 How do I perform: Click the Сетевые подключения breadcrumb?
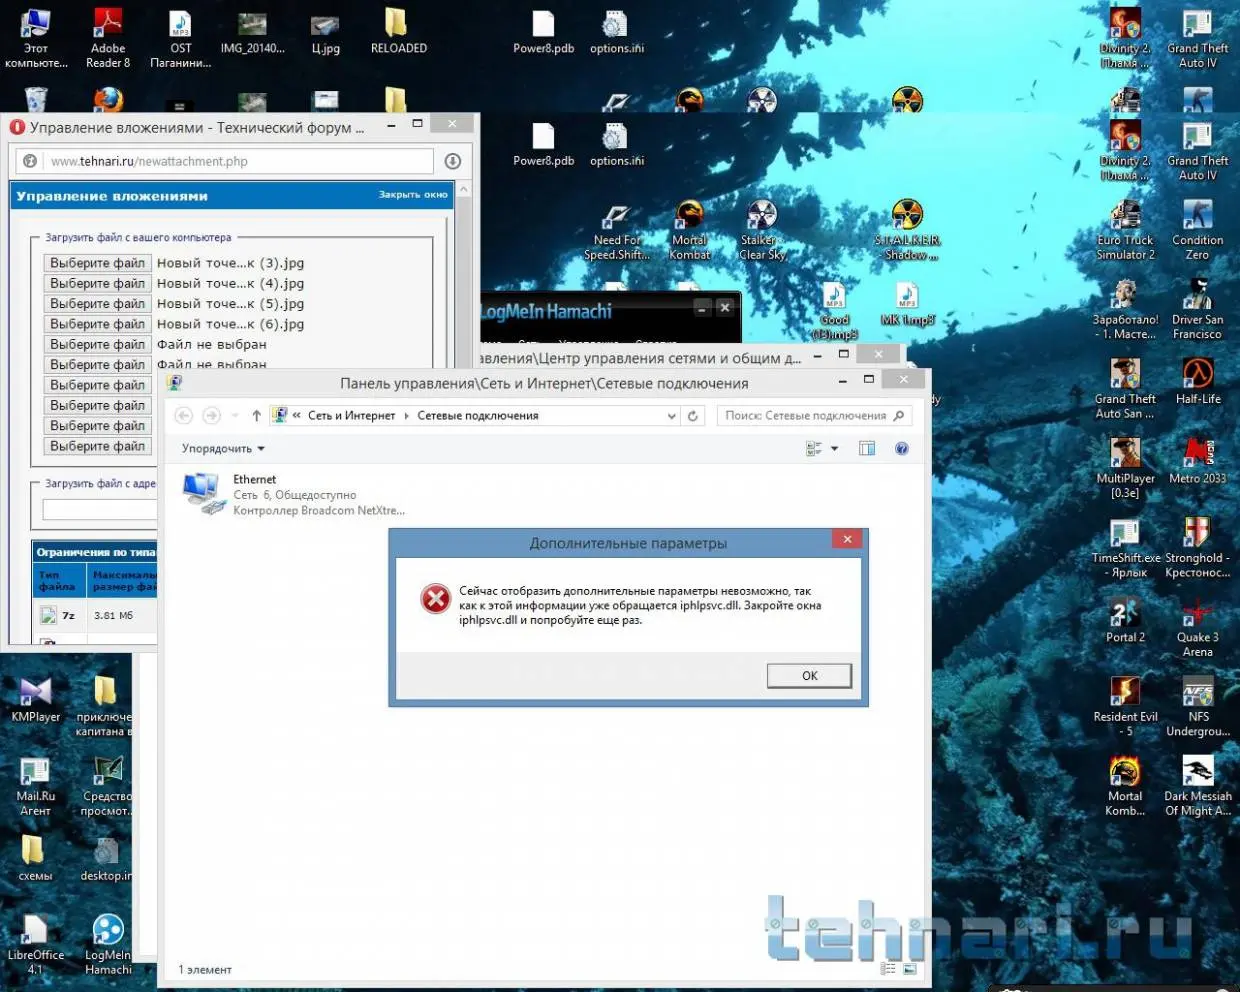[478, 416]
